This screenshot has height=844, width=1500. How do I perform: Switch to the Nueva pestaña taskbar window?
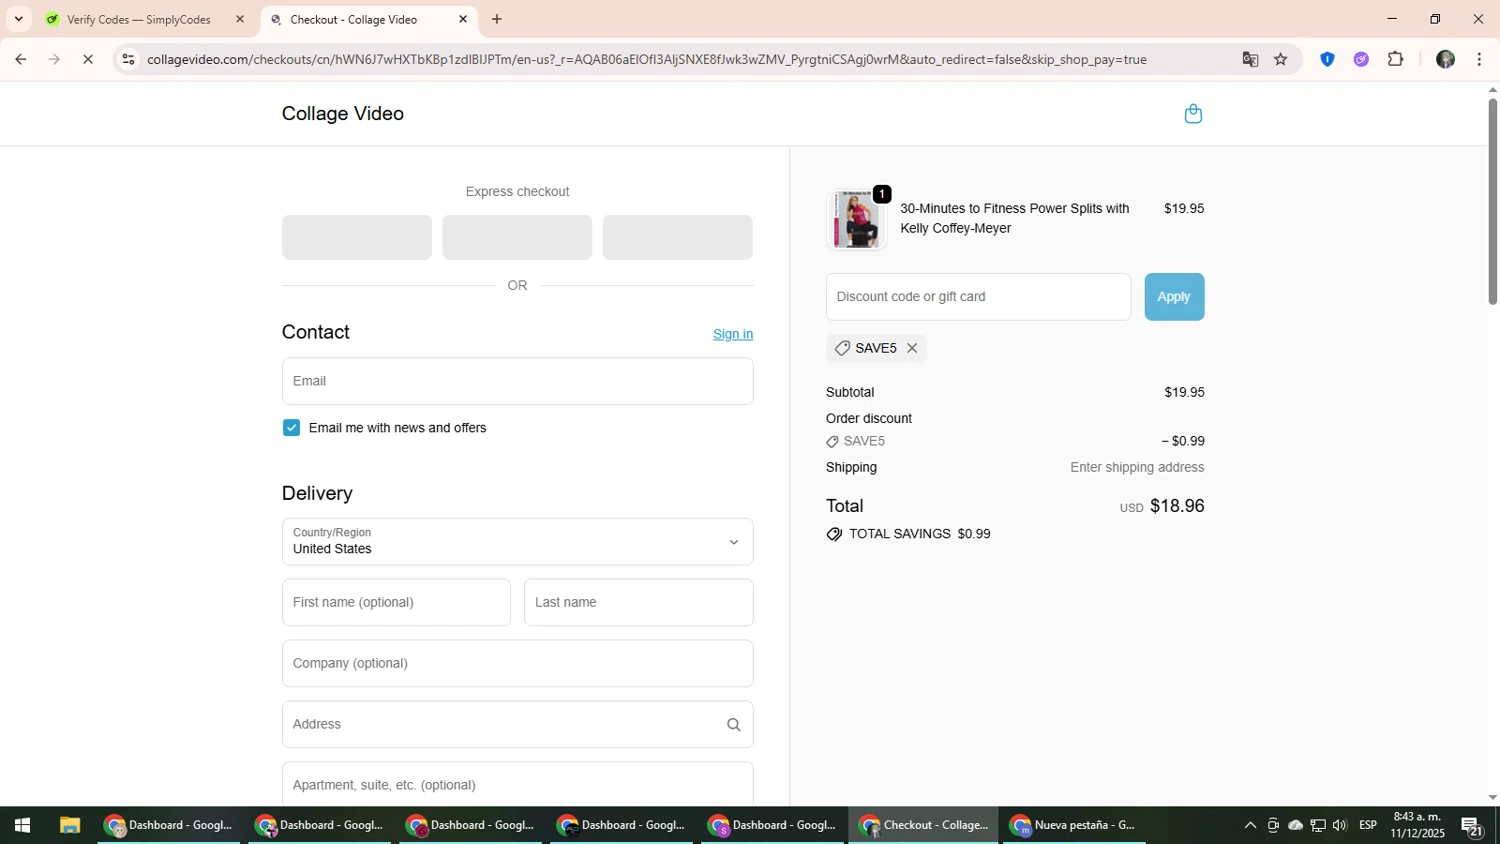[1073, 825]
